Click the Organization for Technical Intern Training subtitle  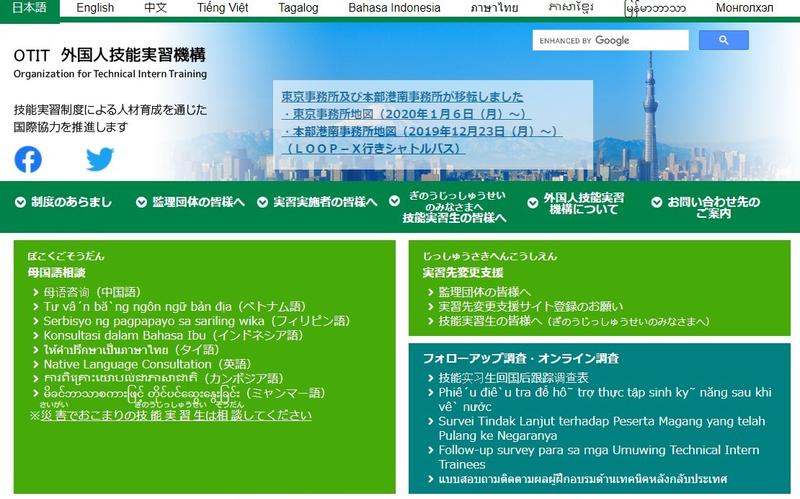click(110, 73)
